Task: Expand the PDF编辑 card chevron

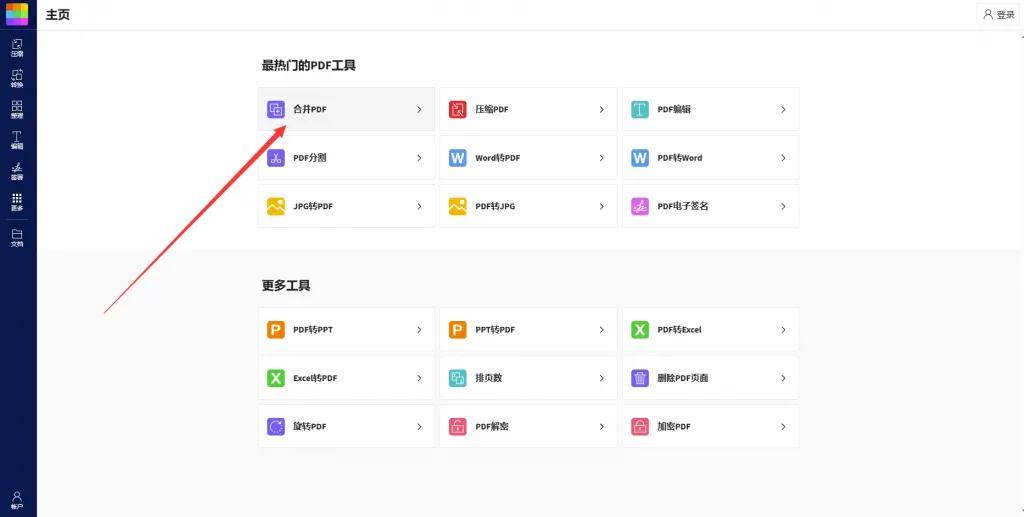Action: click(x=783, y=110)
